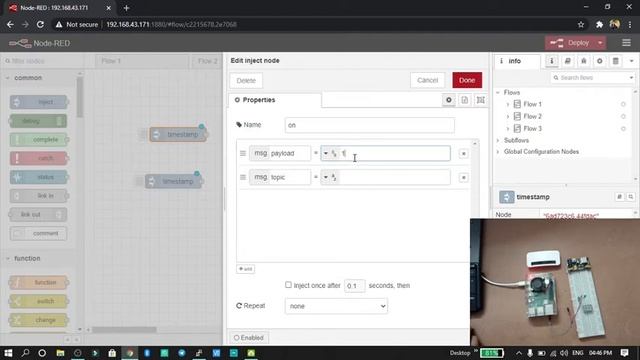Toggle the Flow 2 enabled circle indicator
The width and height of the screenshot is (640, 360).
point(623,117)
